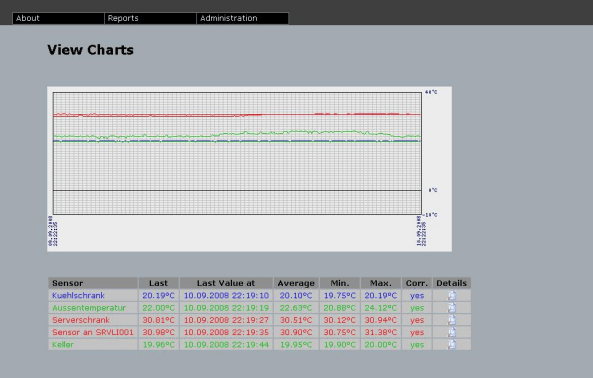593x378 pixels.
Task: Select the Keller sensor link
Action: click(63, 344)
